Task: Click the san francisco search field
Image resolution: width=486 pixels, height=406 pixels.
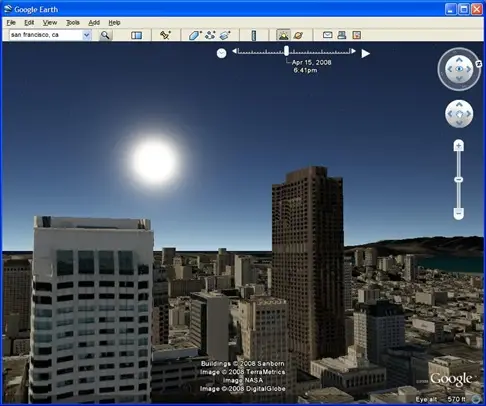Action: click(46, 35)
